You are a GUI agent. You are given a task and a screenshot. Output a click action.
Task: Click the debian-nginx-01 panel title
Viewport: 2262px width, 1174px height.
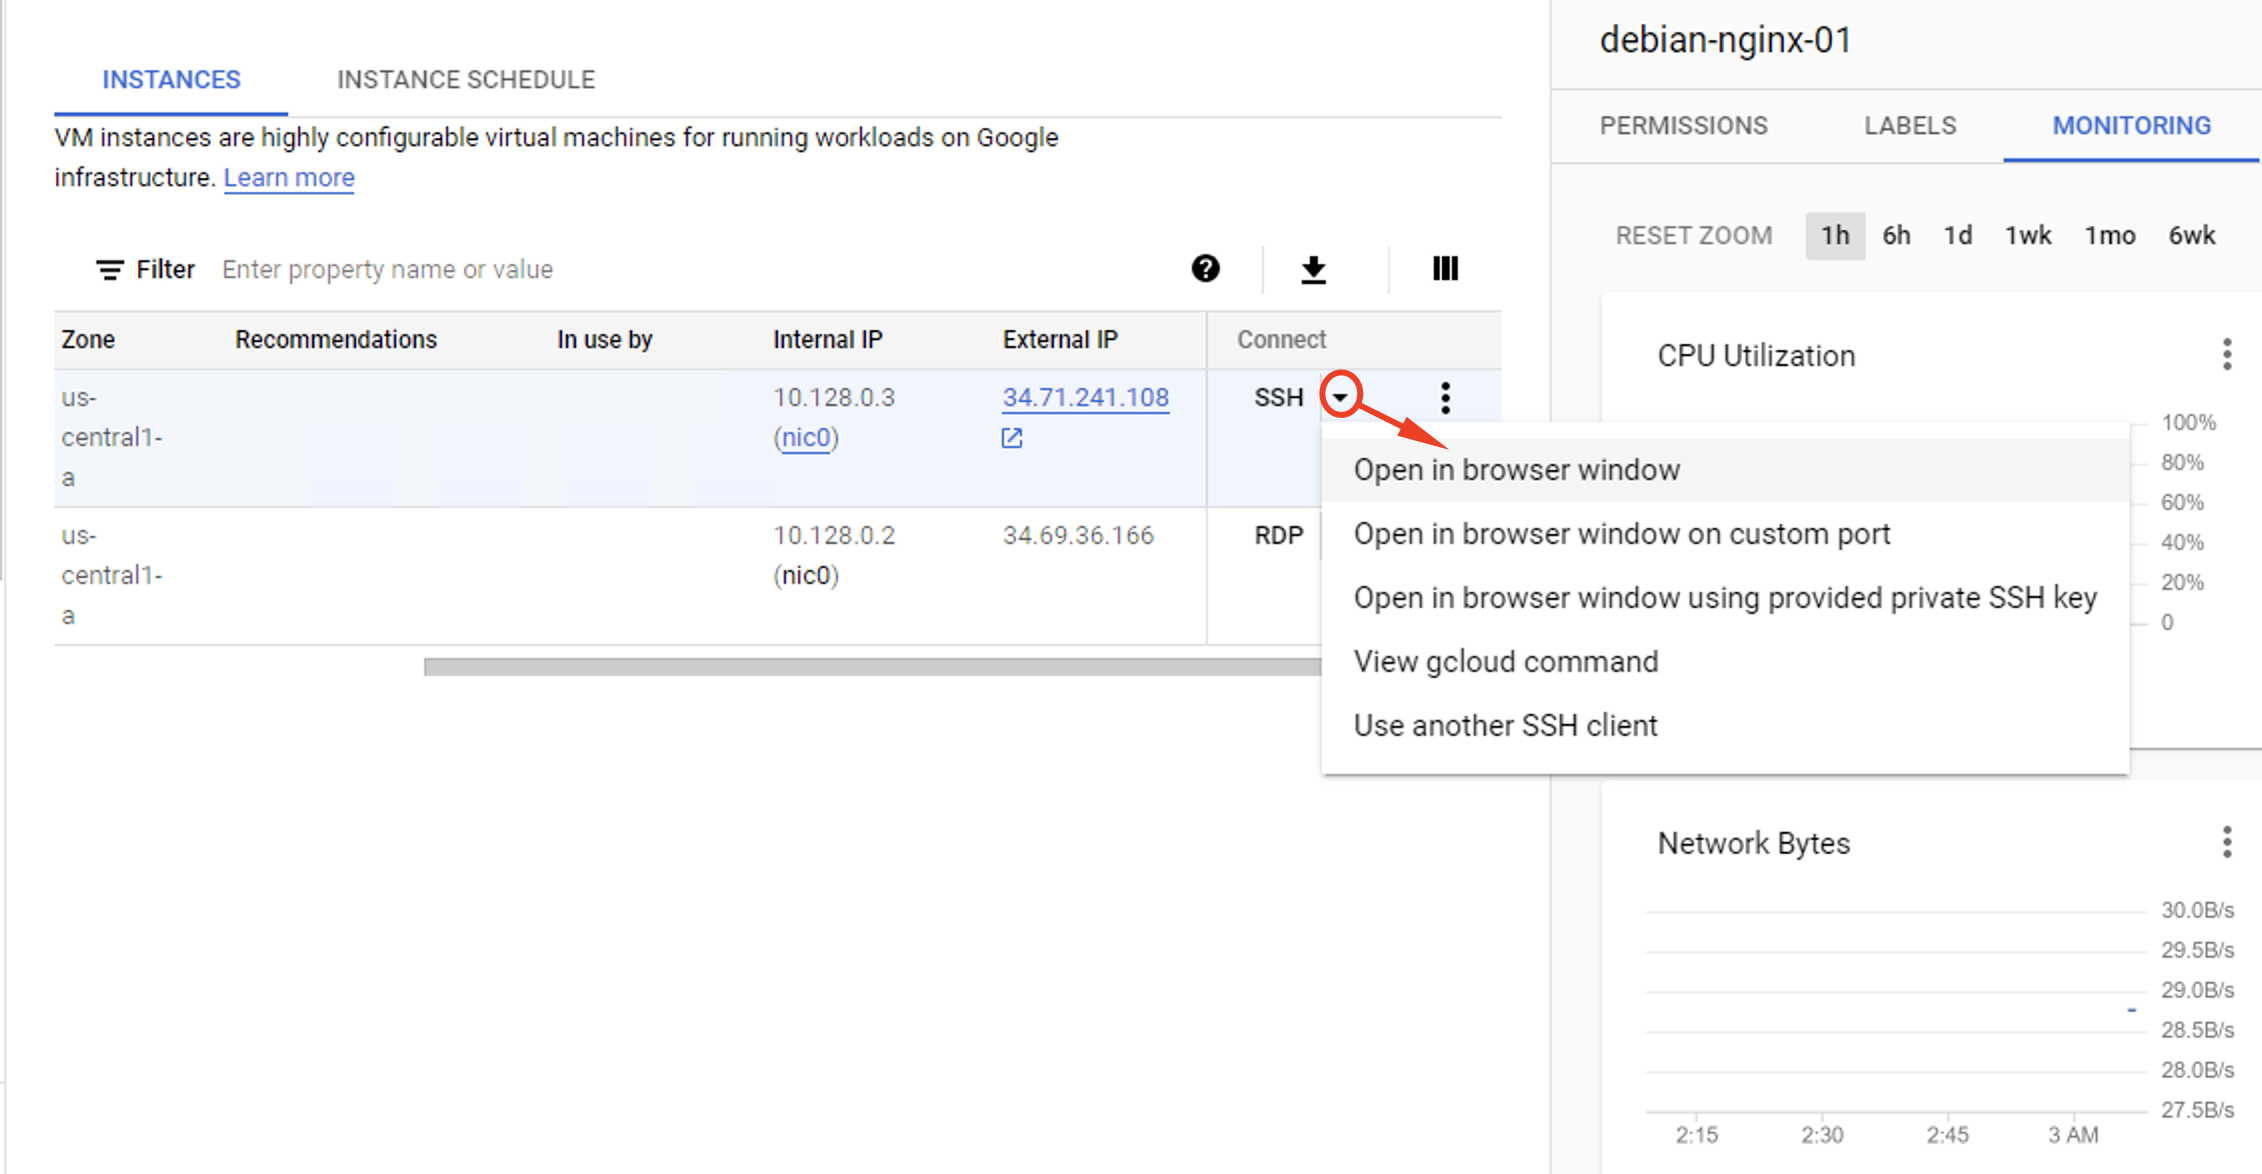click(x=1726, y=40)
